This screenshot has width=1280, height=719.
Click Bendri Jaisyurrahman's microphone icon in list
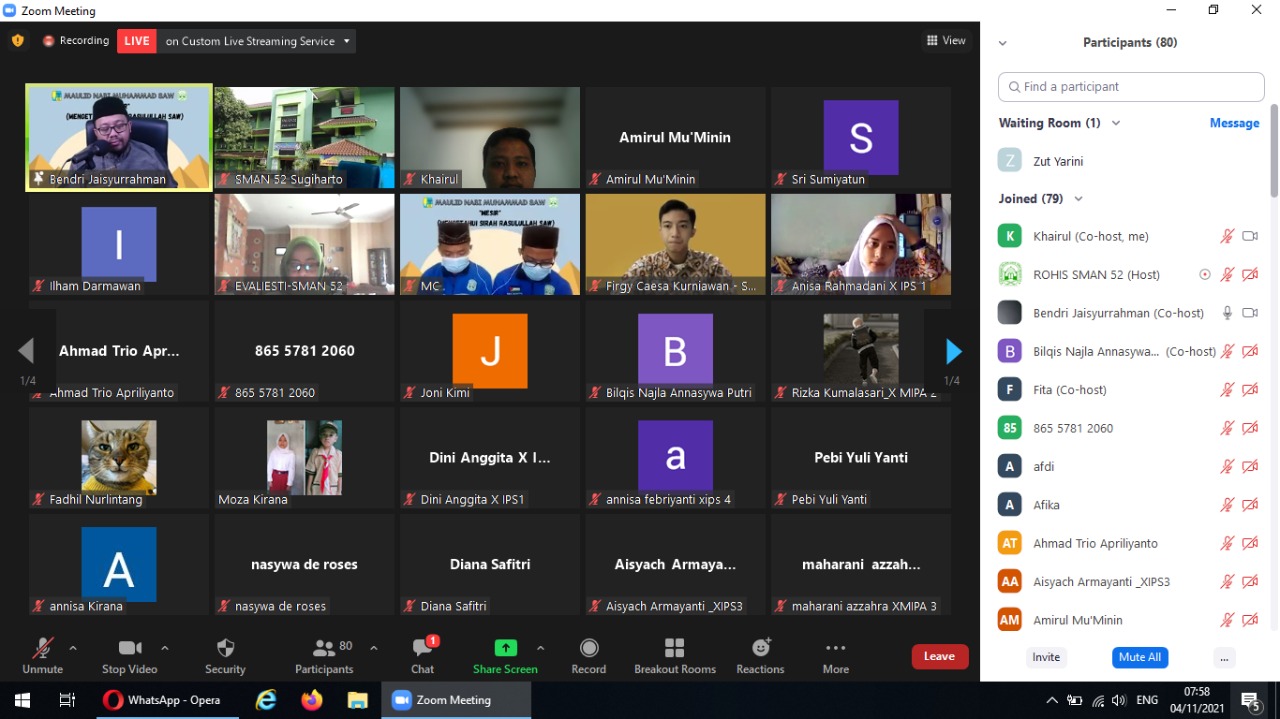(1227, 313)
